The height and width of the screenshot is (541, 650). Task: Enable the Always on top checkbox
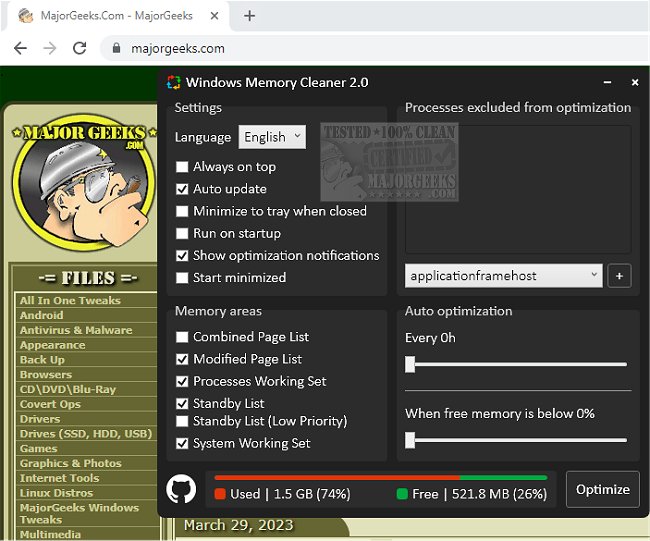pos(182,167)
